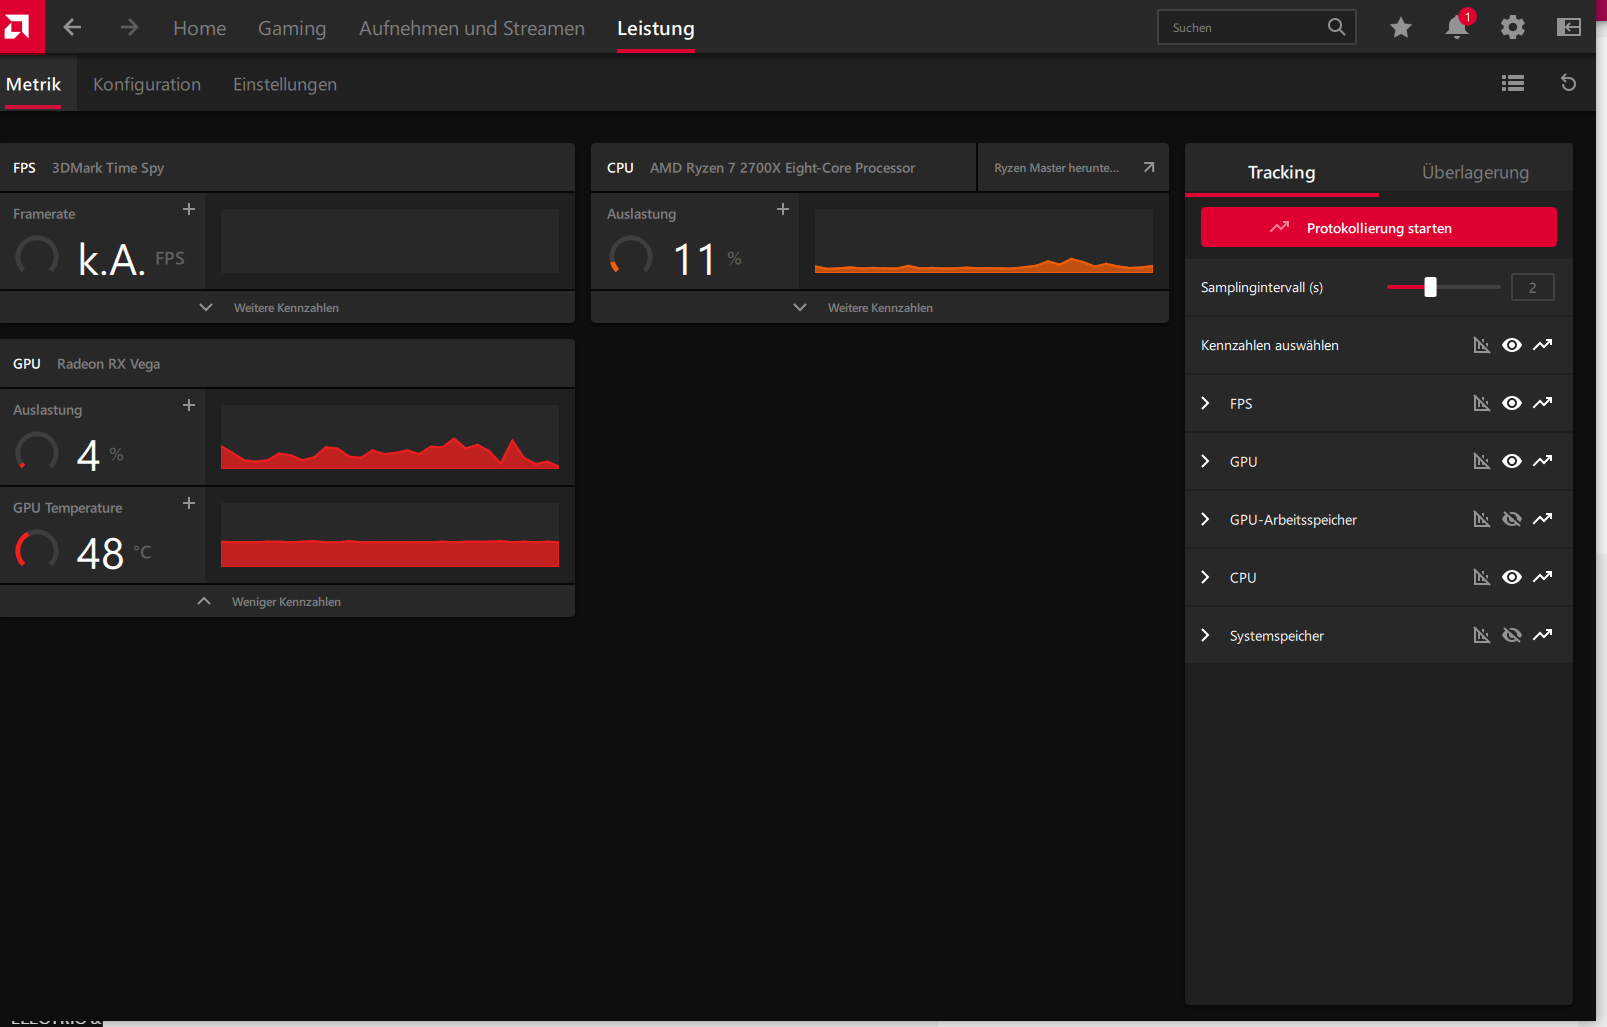Open the Konfiguration tab
The image size is (1607, 1027).
(x=147, y=84)
